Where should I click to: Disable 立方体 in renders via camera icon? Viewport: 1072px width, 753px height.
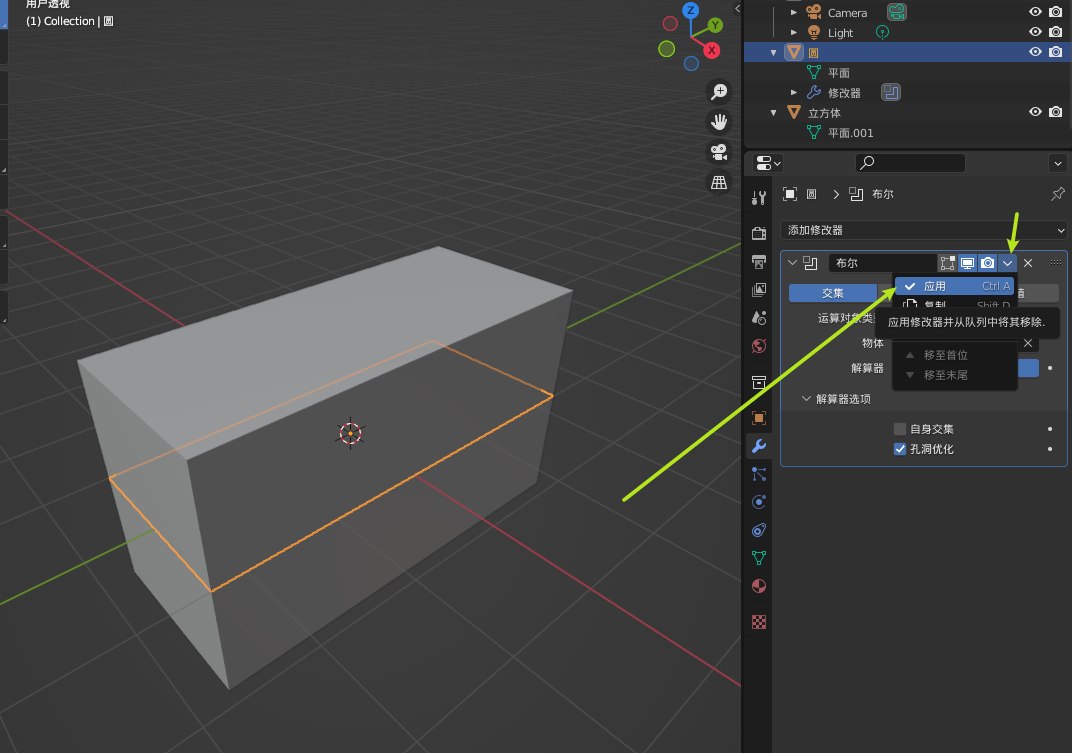(x=1056, y=111)
